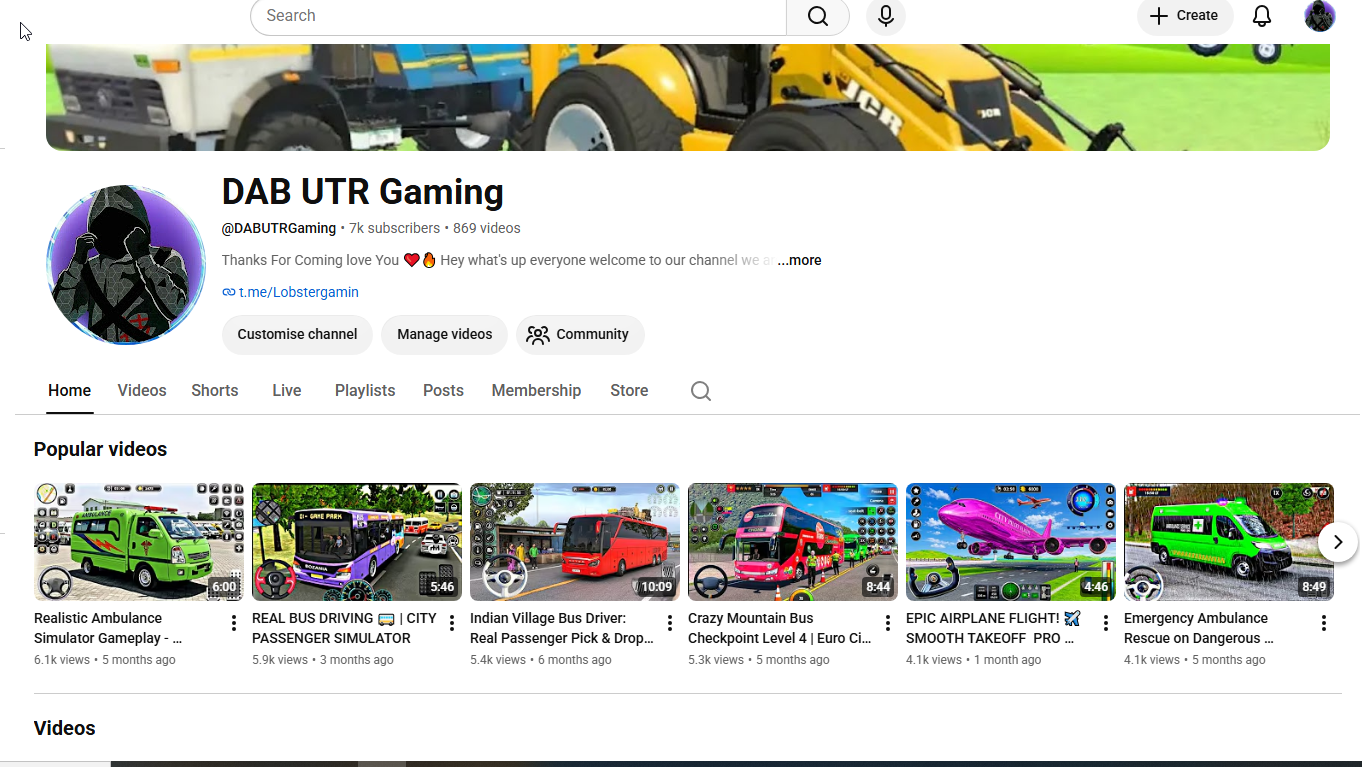
Task: Open Crazy Mountain Bus Checkpoint title
Action: click(779, 628)
